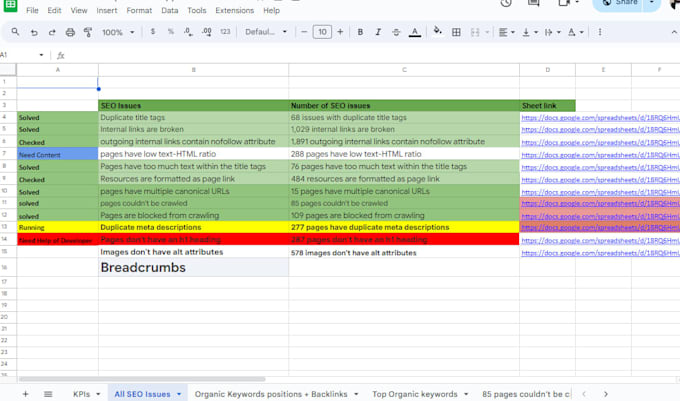Open the Extensions menu
Viewport: 680px width, 401px height.
click(x=235, y=10)
